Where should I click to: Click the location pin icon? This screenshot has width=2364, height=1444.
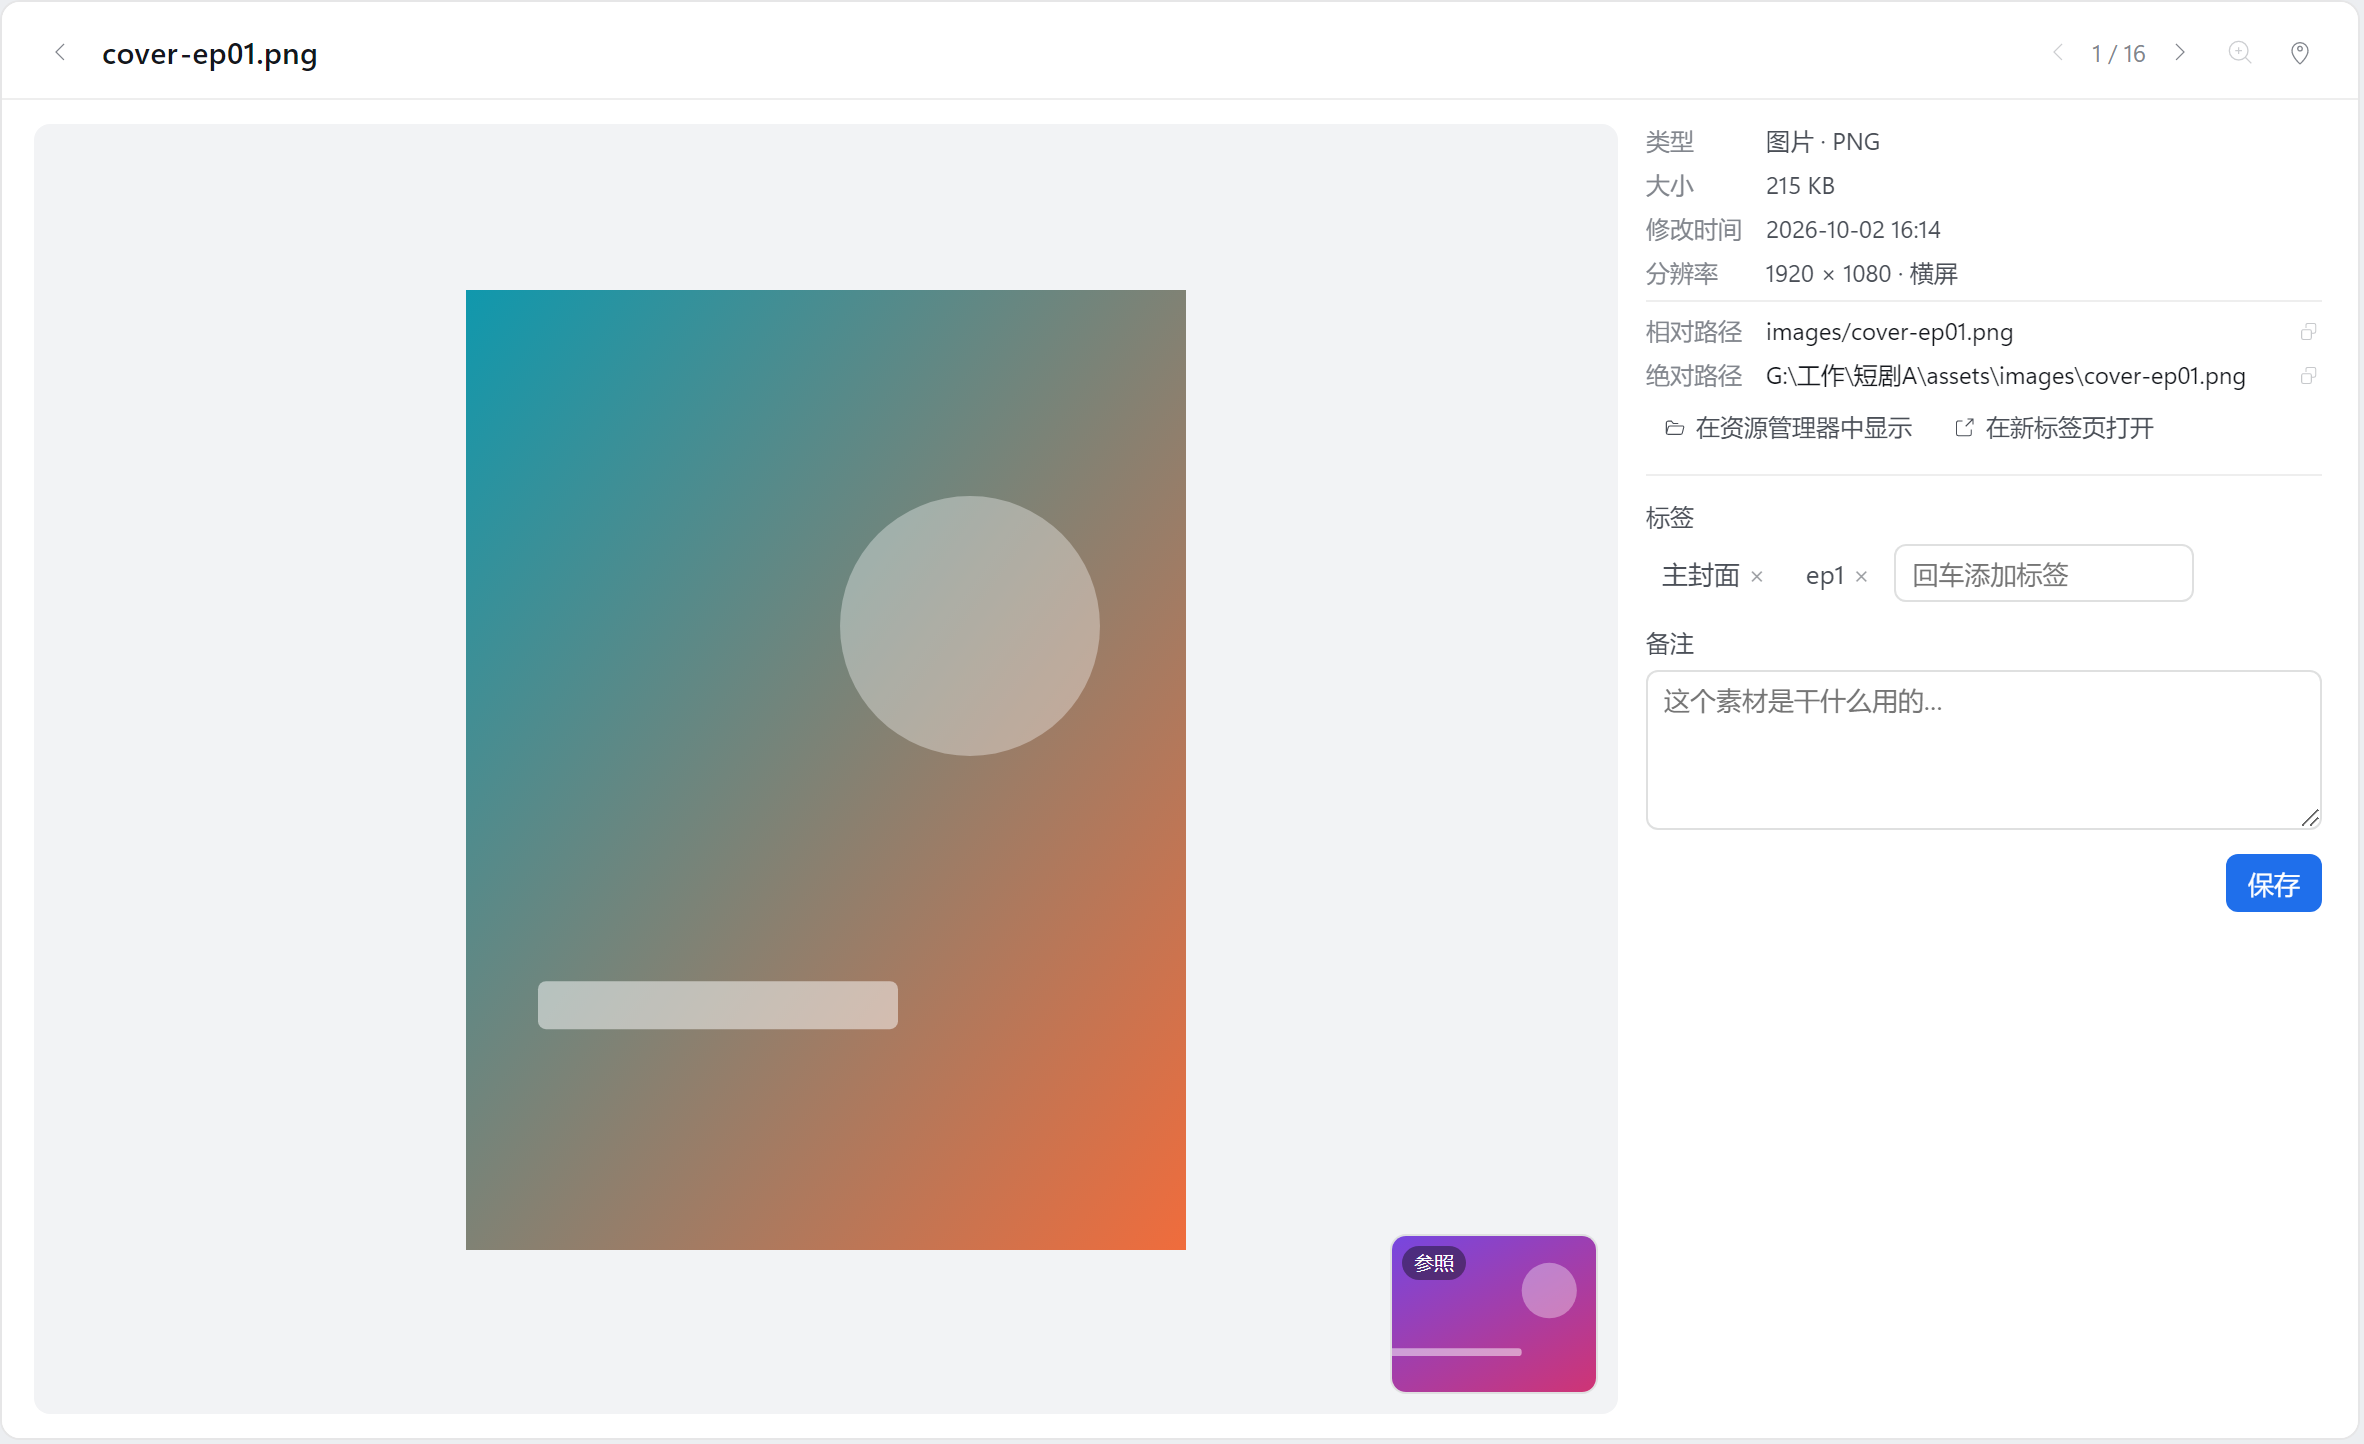2300,53
